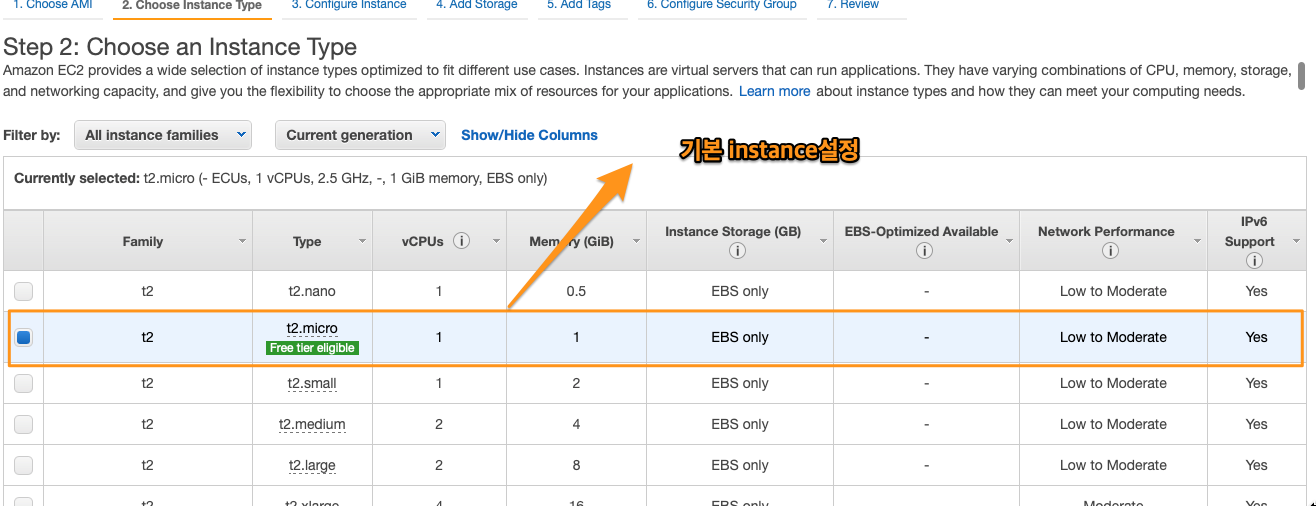Click the Network Performance info icon
Image resolution: width=1316 pixels, height=506 pixels.
tap(1109, 251)
